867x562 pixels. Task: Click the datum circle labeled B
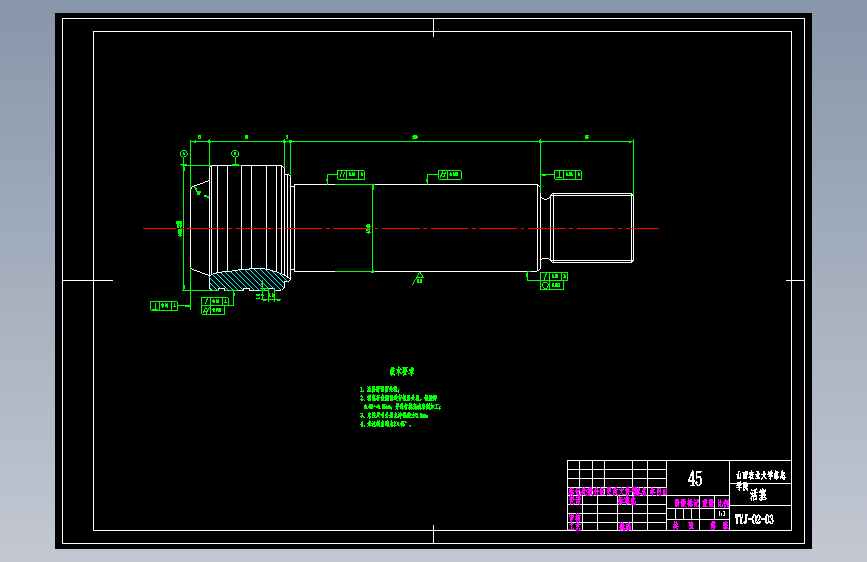235,154
